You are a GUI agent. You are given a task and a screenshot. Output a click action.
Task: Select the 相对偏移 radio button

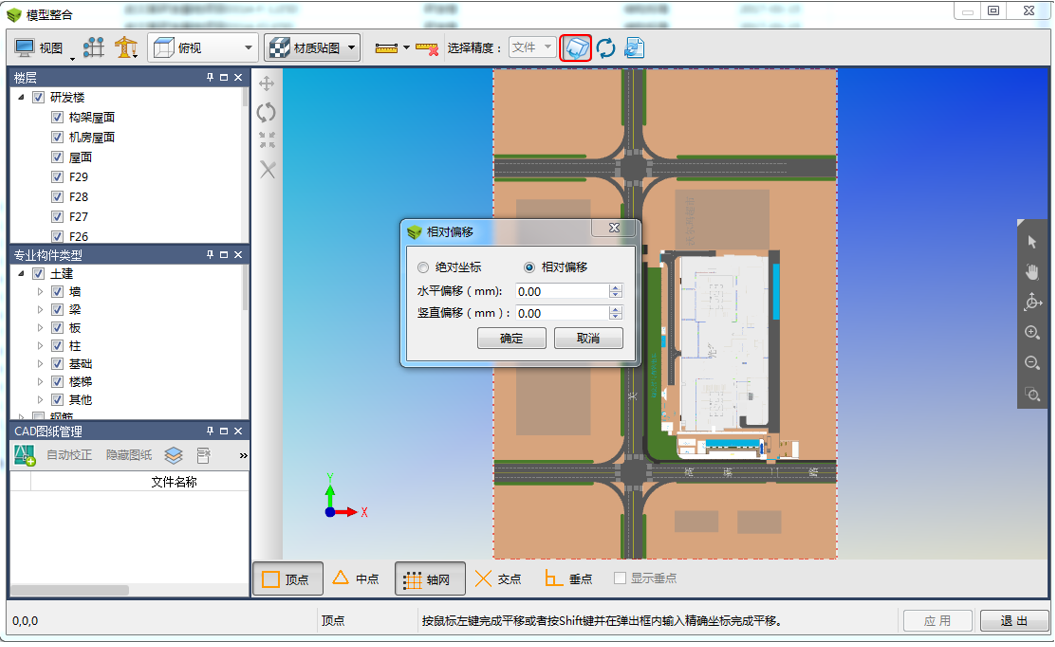(x=530, y=267)
